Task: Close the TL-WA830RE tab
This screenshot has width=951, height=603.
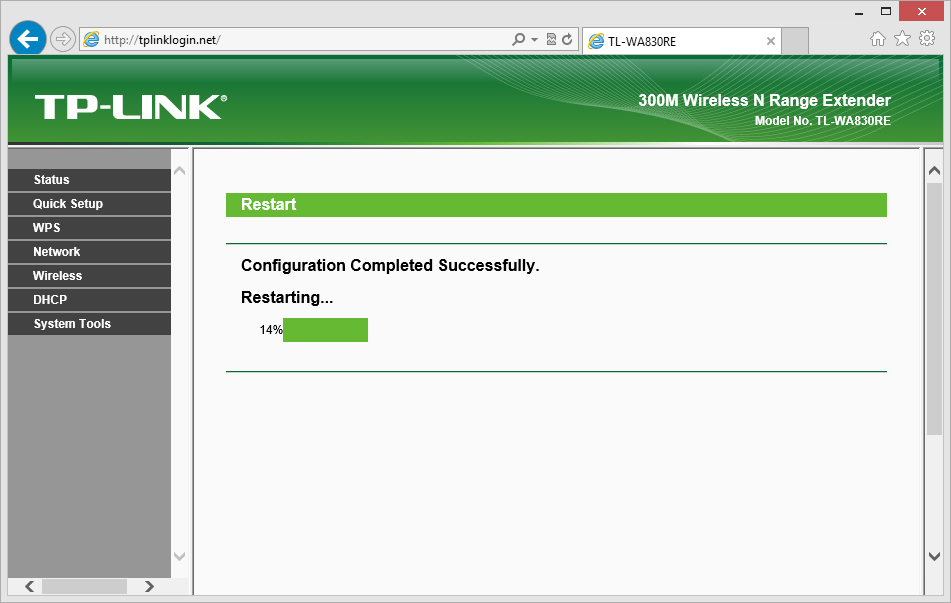Action: point(770,41)
